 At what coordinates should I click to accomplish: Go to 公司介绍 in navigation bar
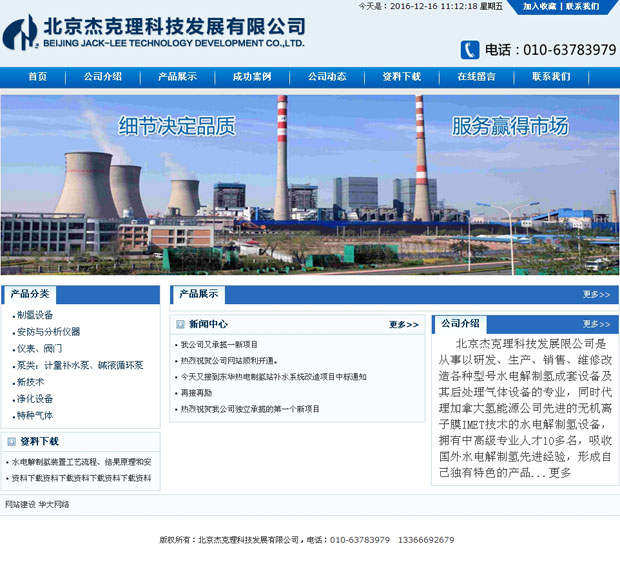[x=102, y=77]
